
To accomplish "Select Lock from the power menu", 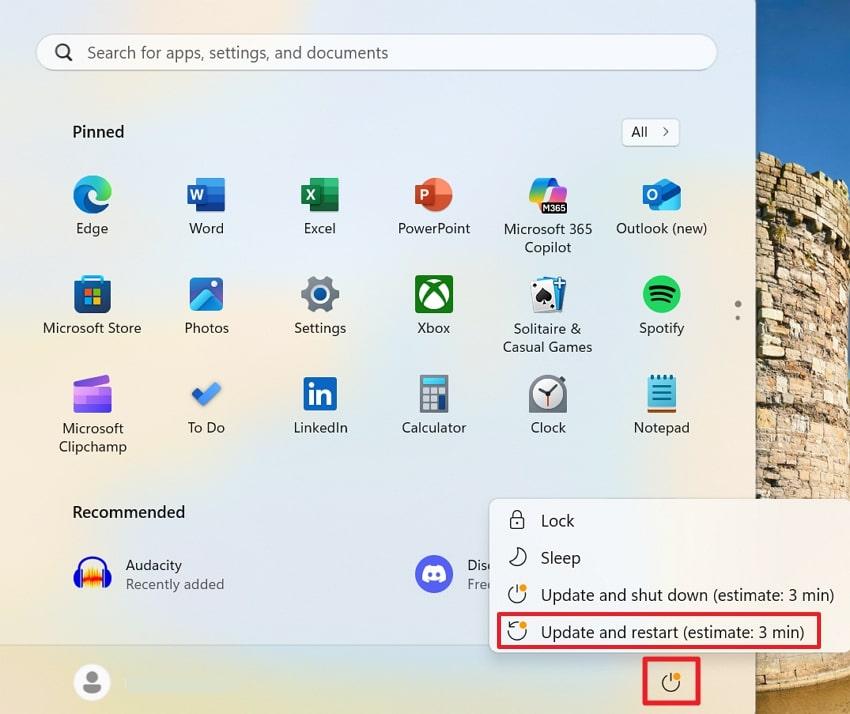I will tap(669, 520).
